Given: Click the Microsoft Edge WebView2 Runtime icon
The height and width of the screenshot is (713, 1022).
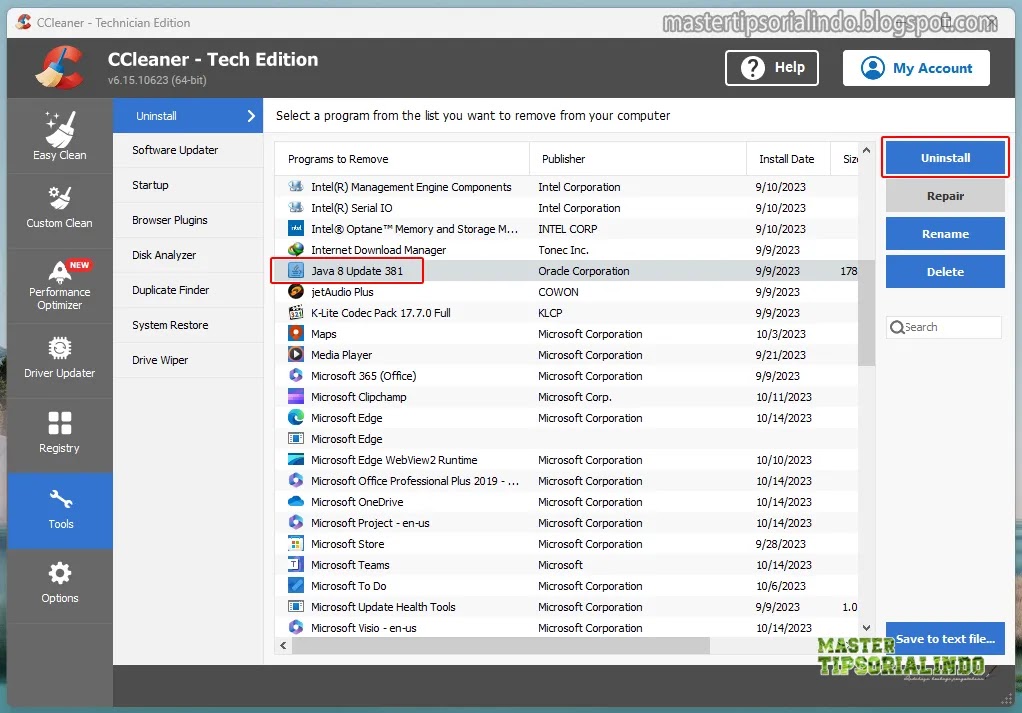Looking at the screenshot, I should pyautogui.click(x=296, y=459).
